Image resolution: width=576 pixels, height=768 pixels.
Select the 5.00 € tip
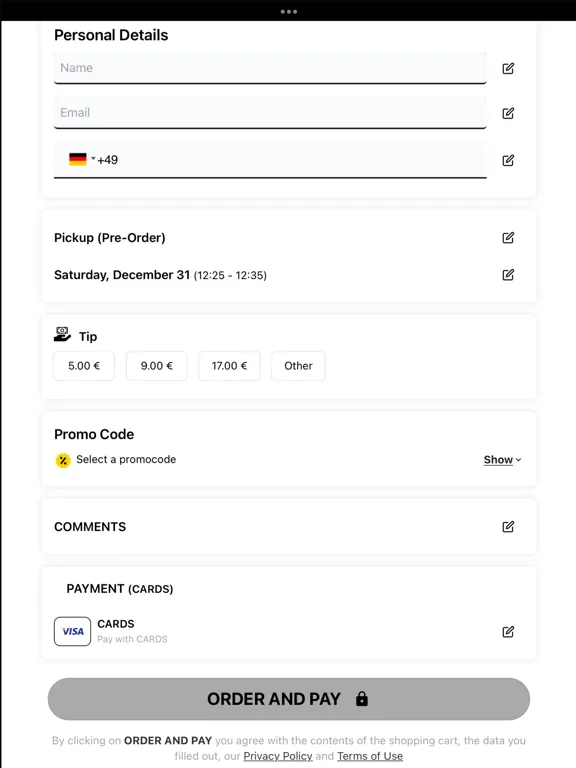click(84, 366)
